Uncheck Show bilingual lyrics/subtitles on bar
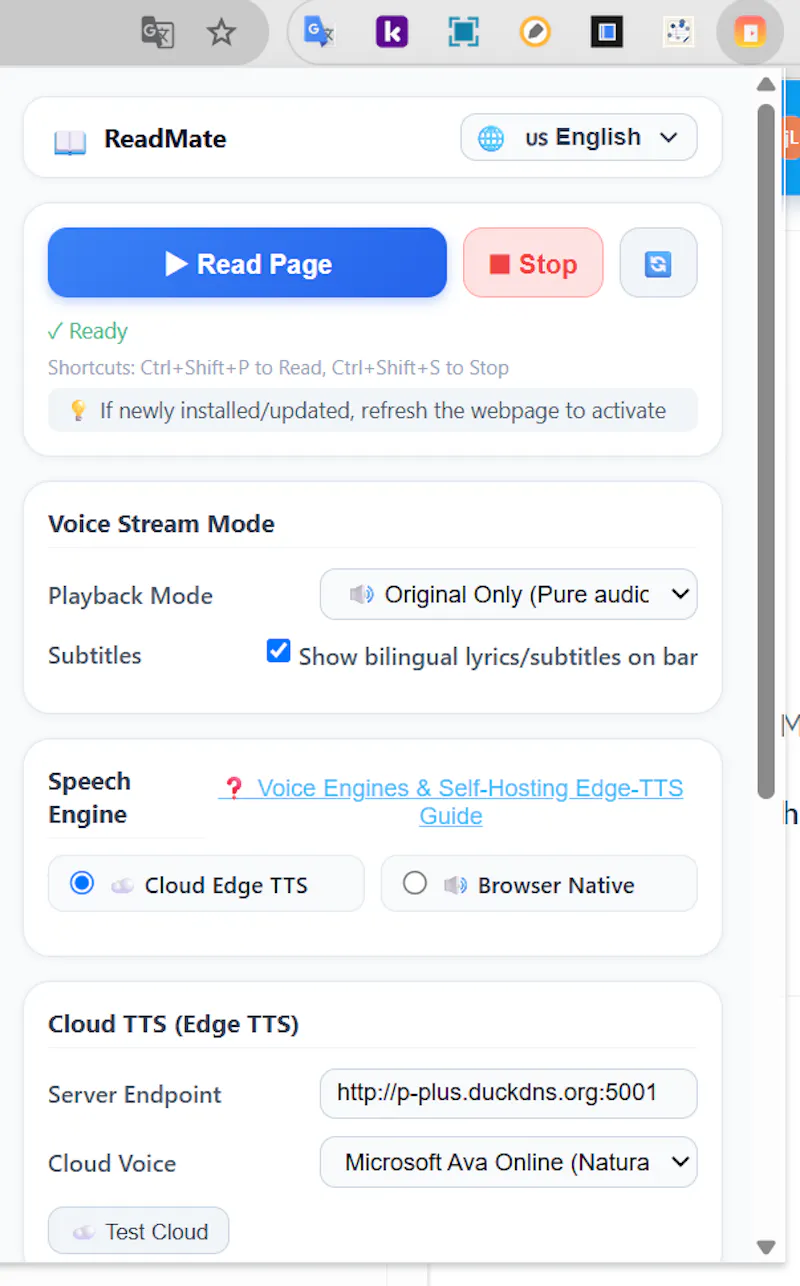The height and width of the screenshot is (1286, 800). (278, 652)
